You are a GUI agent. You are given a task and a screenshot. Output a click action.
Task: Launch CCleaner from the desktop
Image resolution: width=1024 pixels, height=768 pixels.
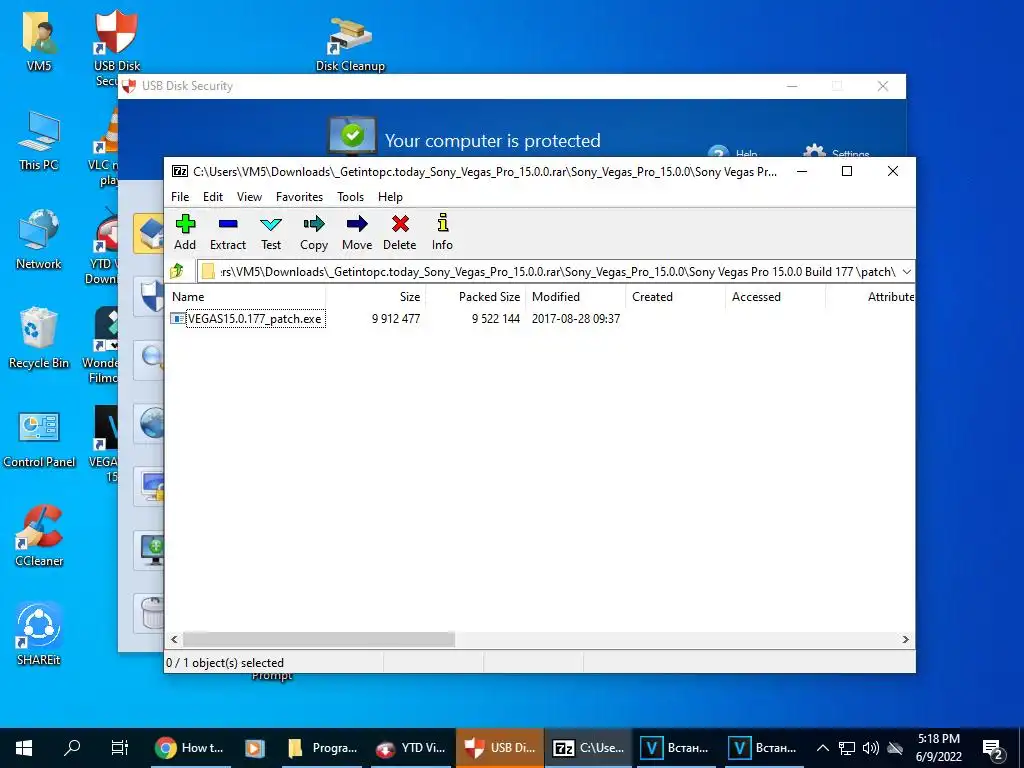click(x=39, y=536)
